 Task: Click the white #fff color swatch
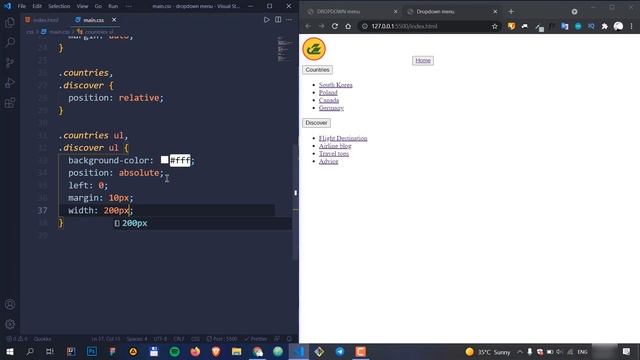[x=164, y=160]
